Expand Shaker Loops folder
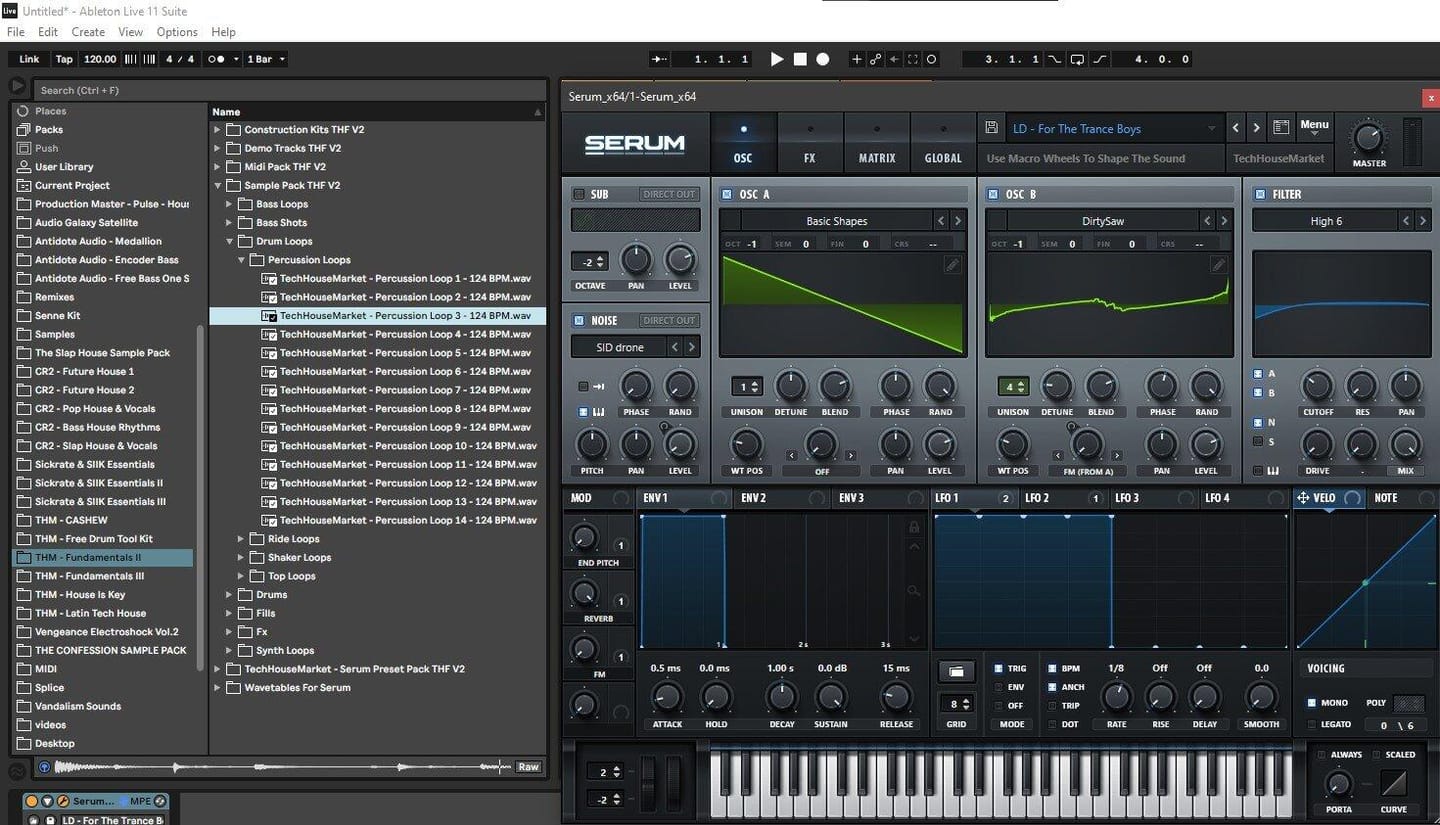 pos(241,557)
